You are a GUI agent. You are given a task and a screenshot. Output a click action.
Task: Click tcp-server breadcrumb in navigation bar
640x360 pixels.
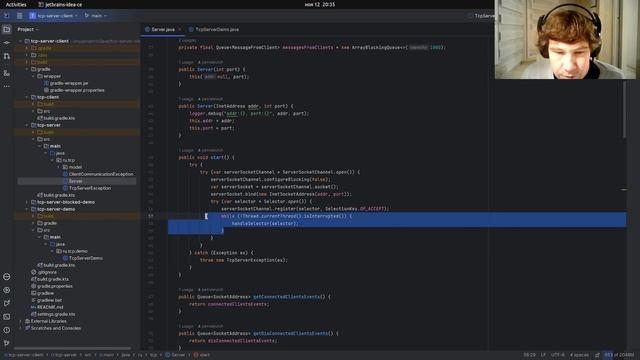pos(64,355)
